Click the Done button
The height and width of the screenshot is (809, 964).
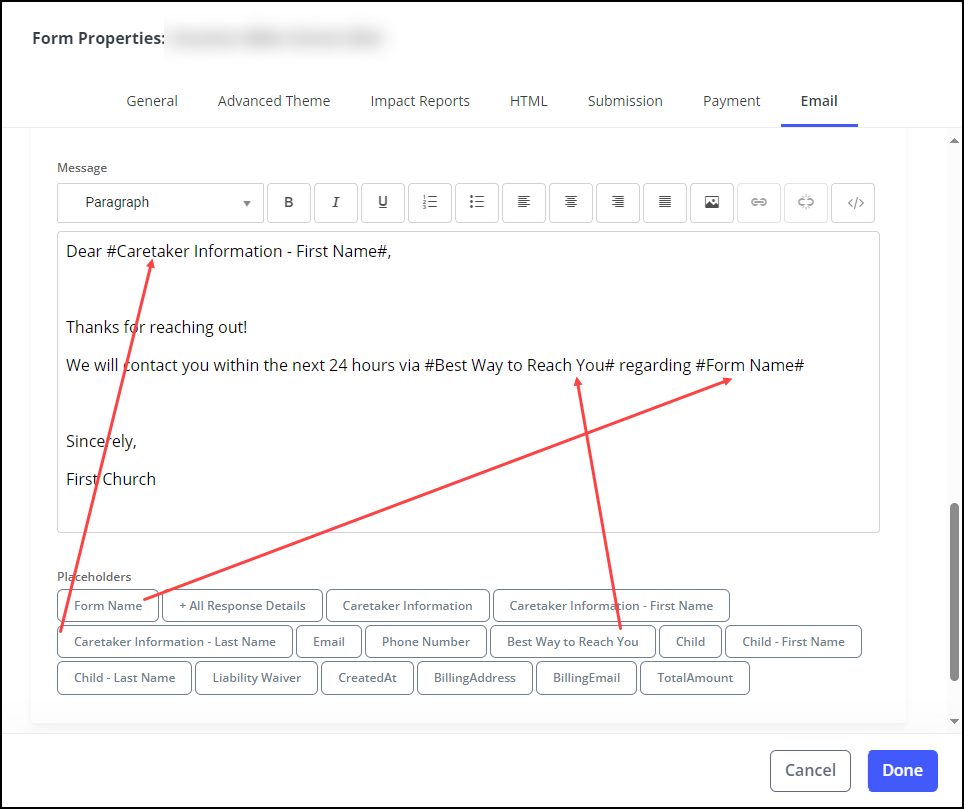click(x=901, y=770)
